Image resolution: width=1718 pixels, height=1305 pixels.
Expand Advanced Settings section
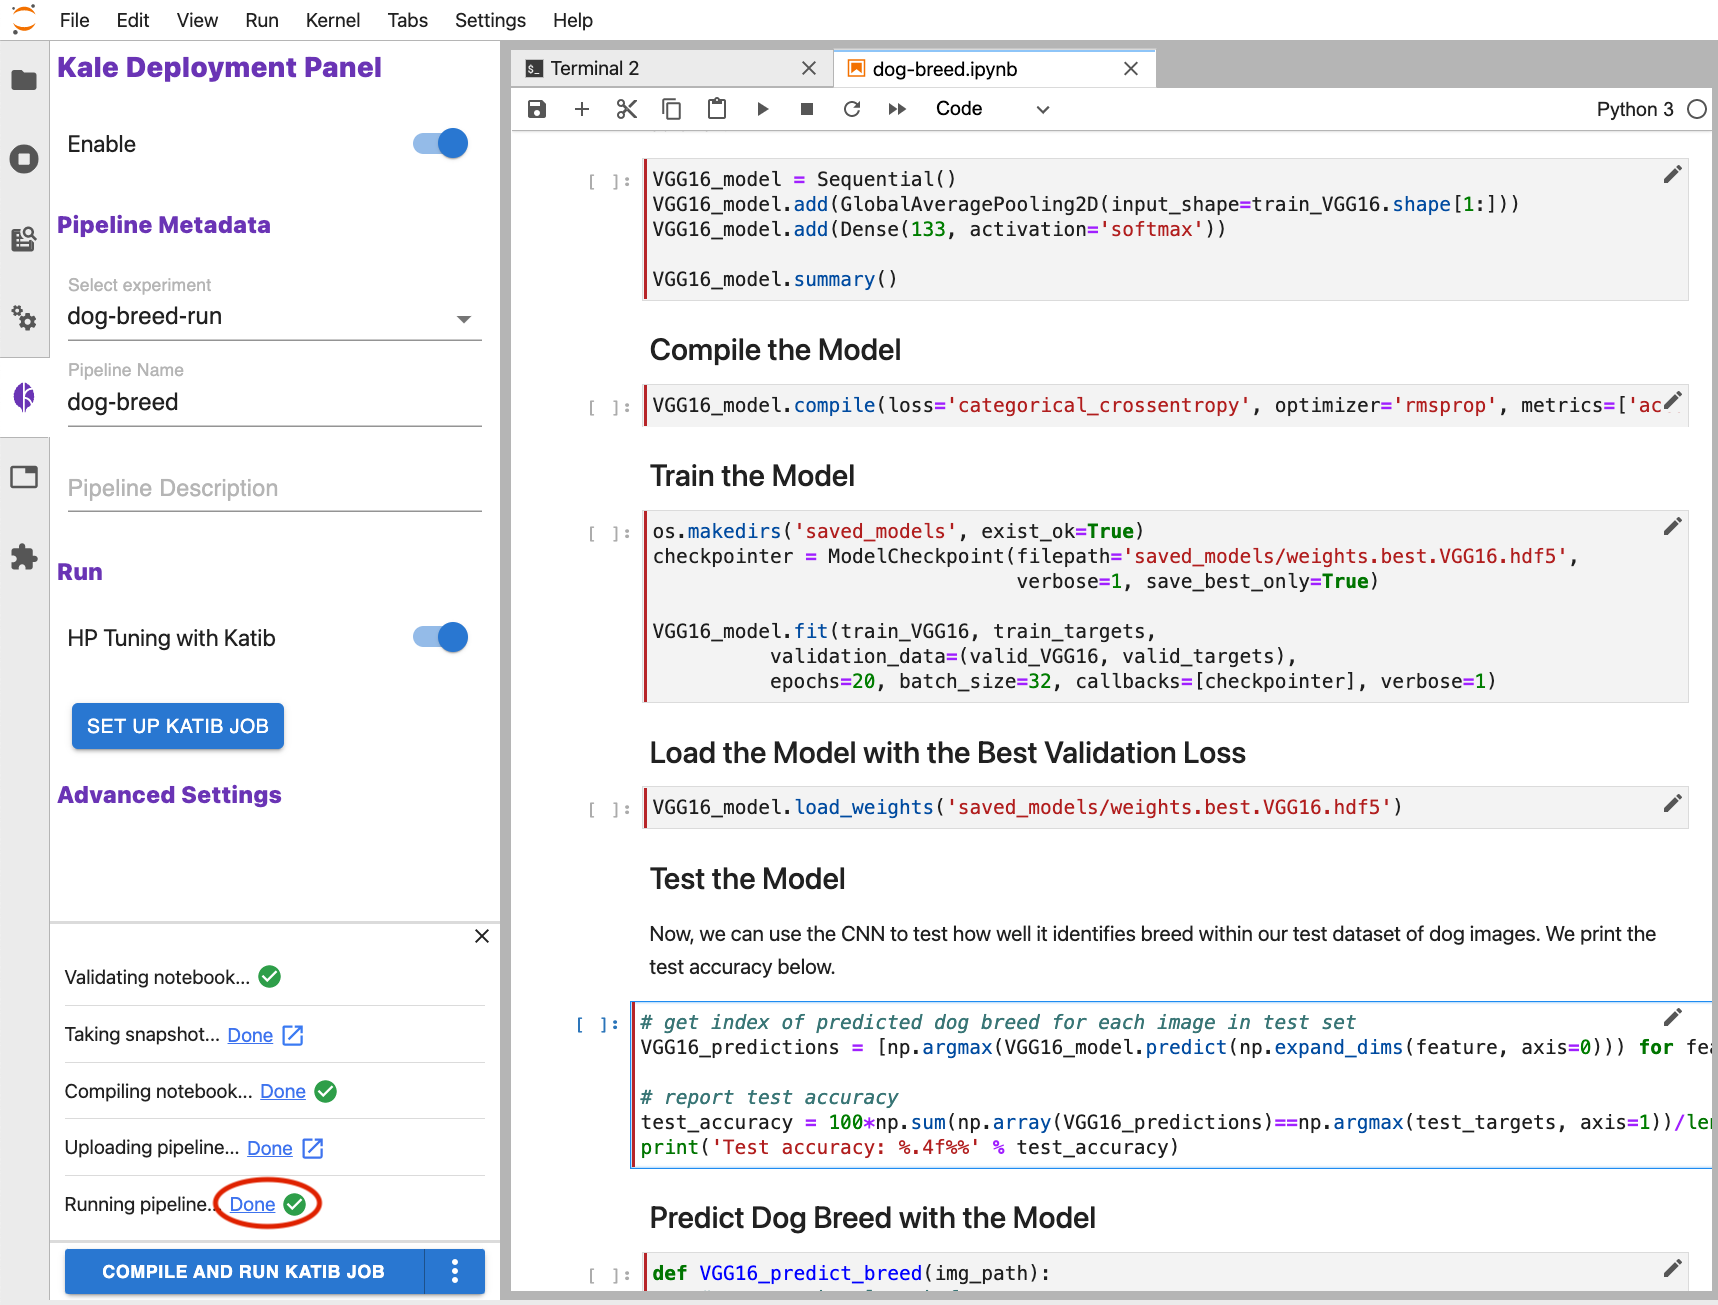point(169,795)
